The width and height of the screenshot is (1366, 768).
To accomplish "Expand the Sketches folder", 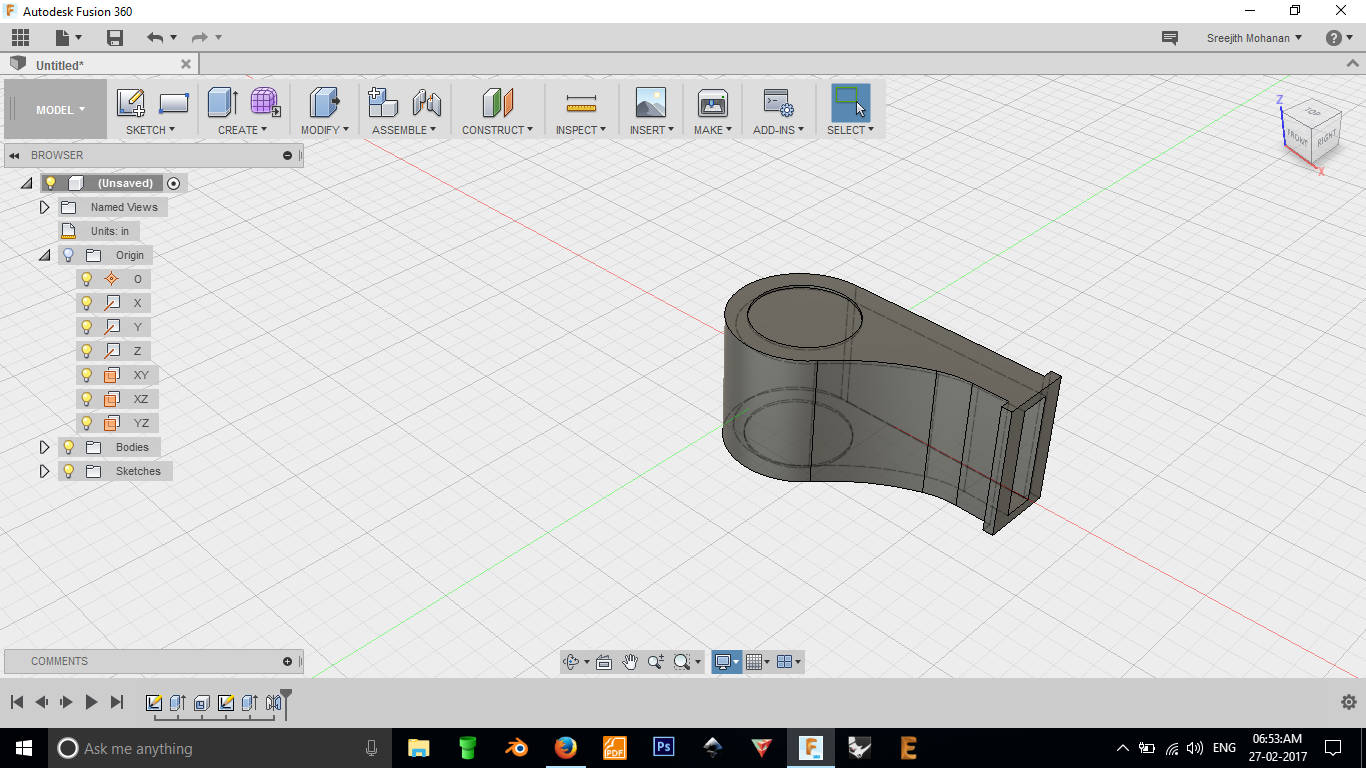I will pos(44,471).
